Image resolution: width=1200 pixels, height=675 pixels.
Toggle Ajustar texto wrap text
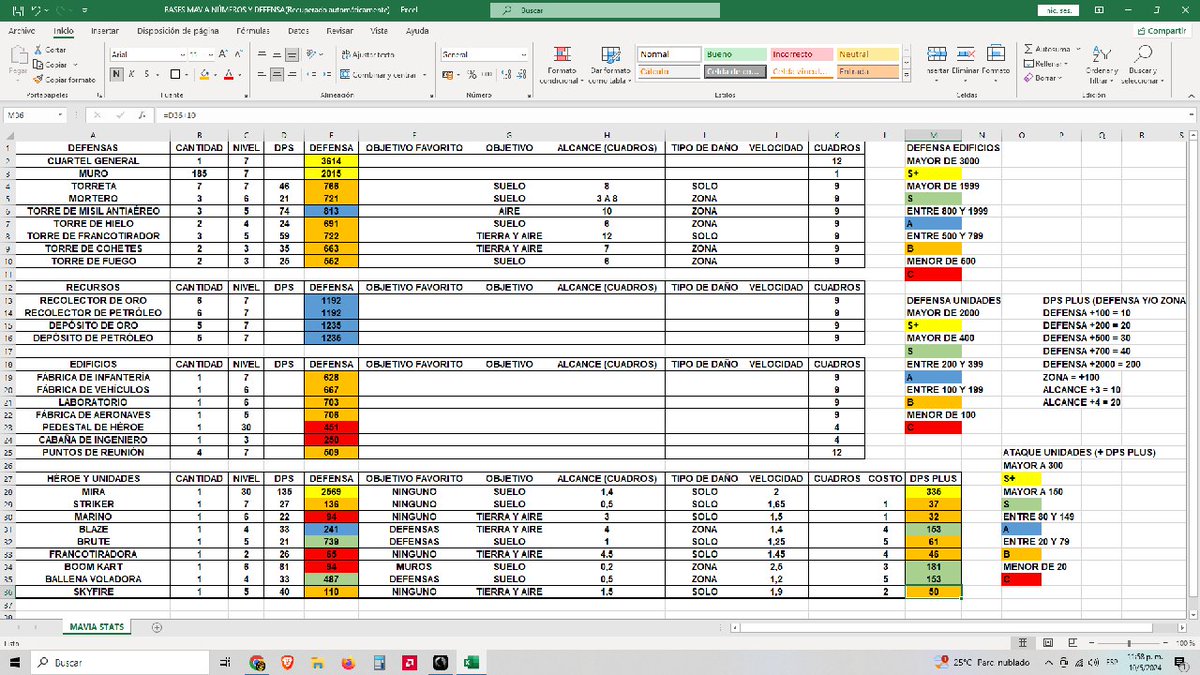click(369, 54)
